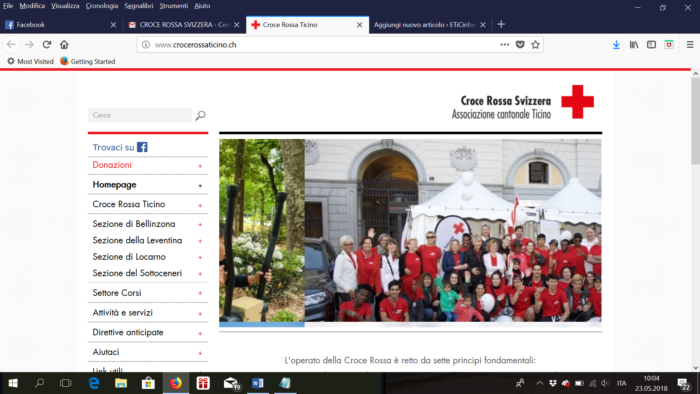Click the slideshow progress bar under the photo

click(410, 325)
